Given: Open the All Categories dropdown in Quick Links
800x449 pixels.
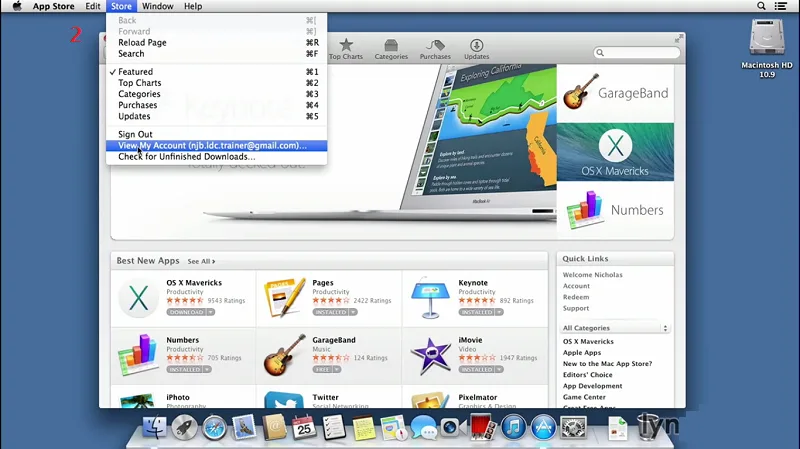Looking at the screenshot, I should pyautogui.click(x=615, y=328).
